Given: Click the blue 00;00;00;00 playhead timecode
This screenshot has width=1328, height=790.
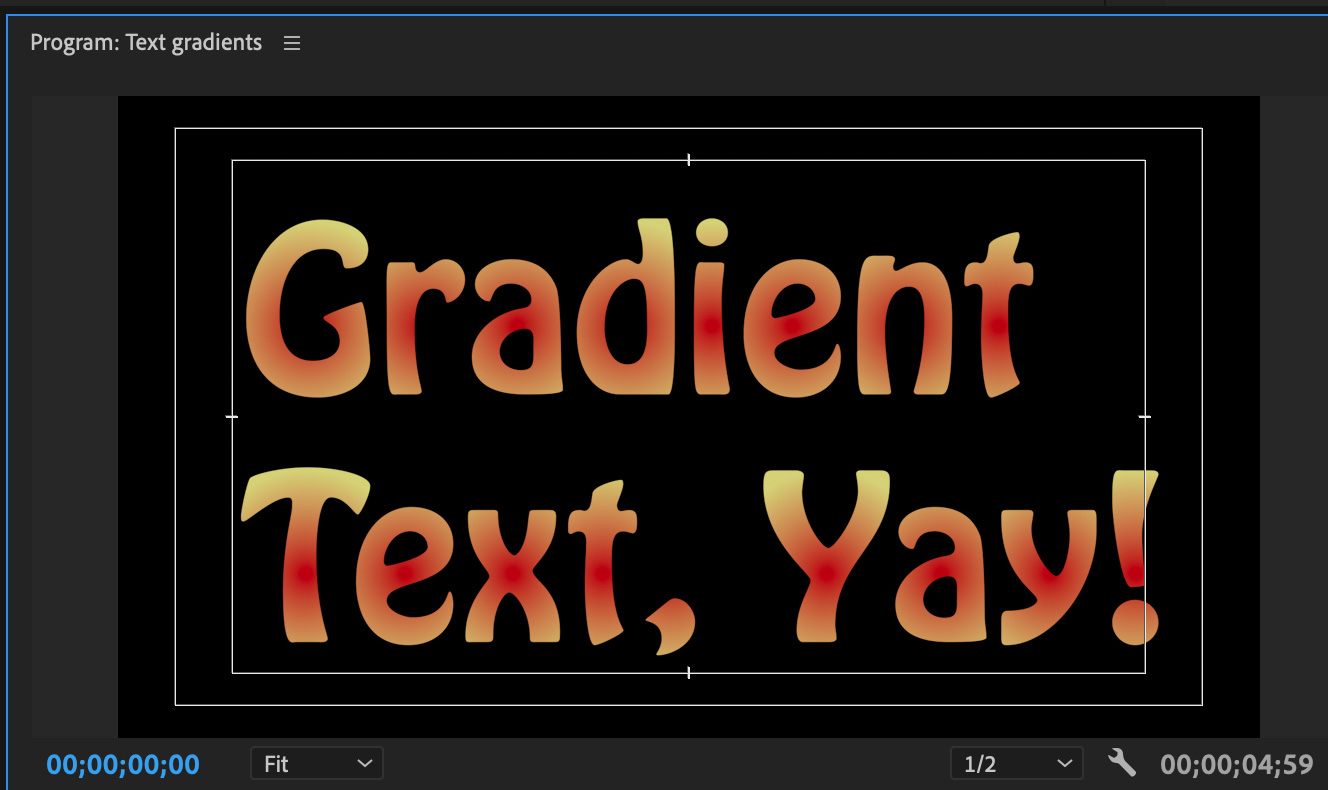Looking at the screenshot, I should point(123,765).
